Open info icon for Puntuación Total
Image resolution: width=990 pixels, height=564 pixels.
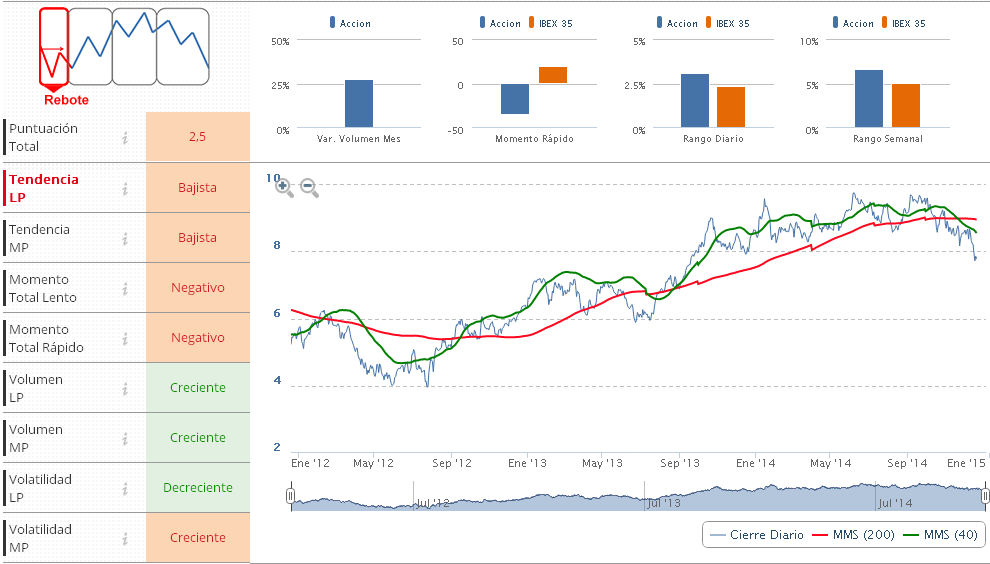pyautogui.click(x=125, y=138)
